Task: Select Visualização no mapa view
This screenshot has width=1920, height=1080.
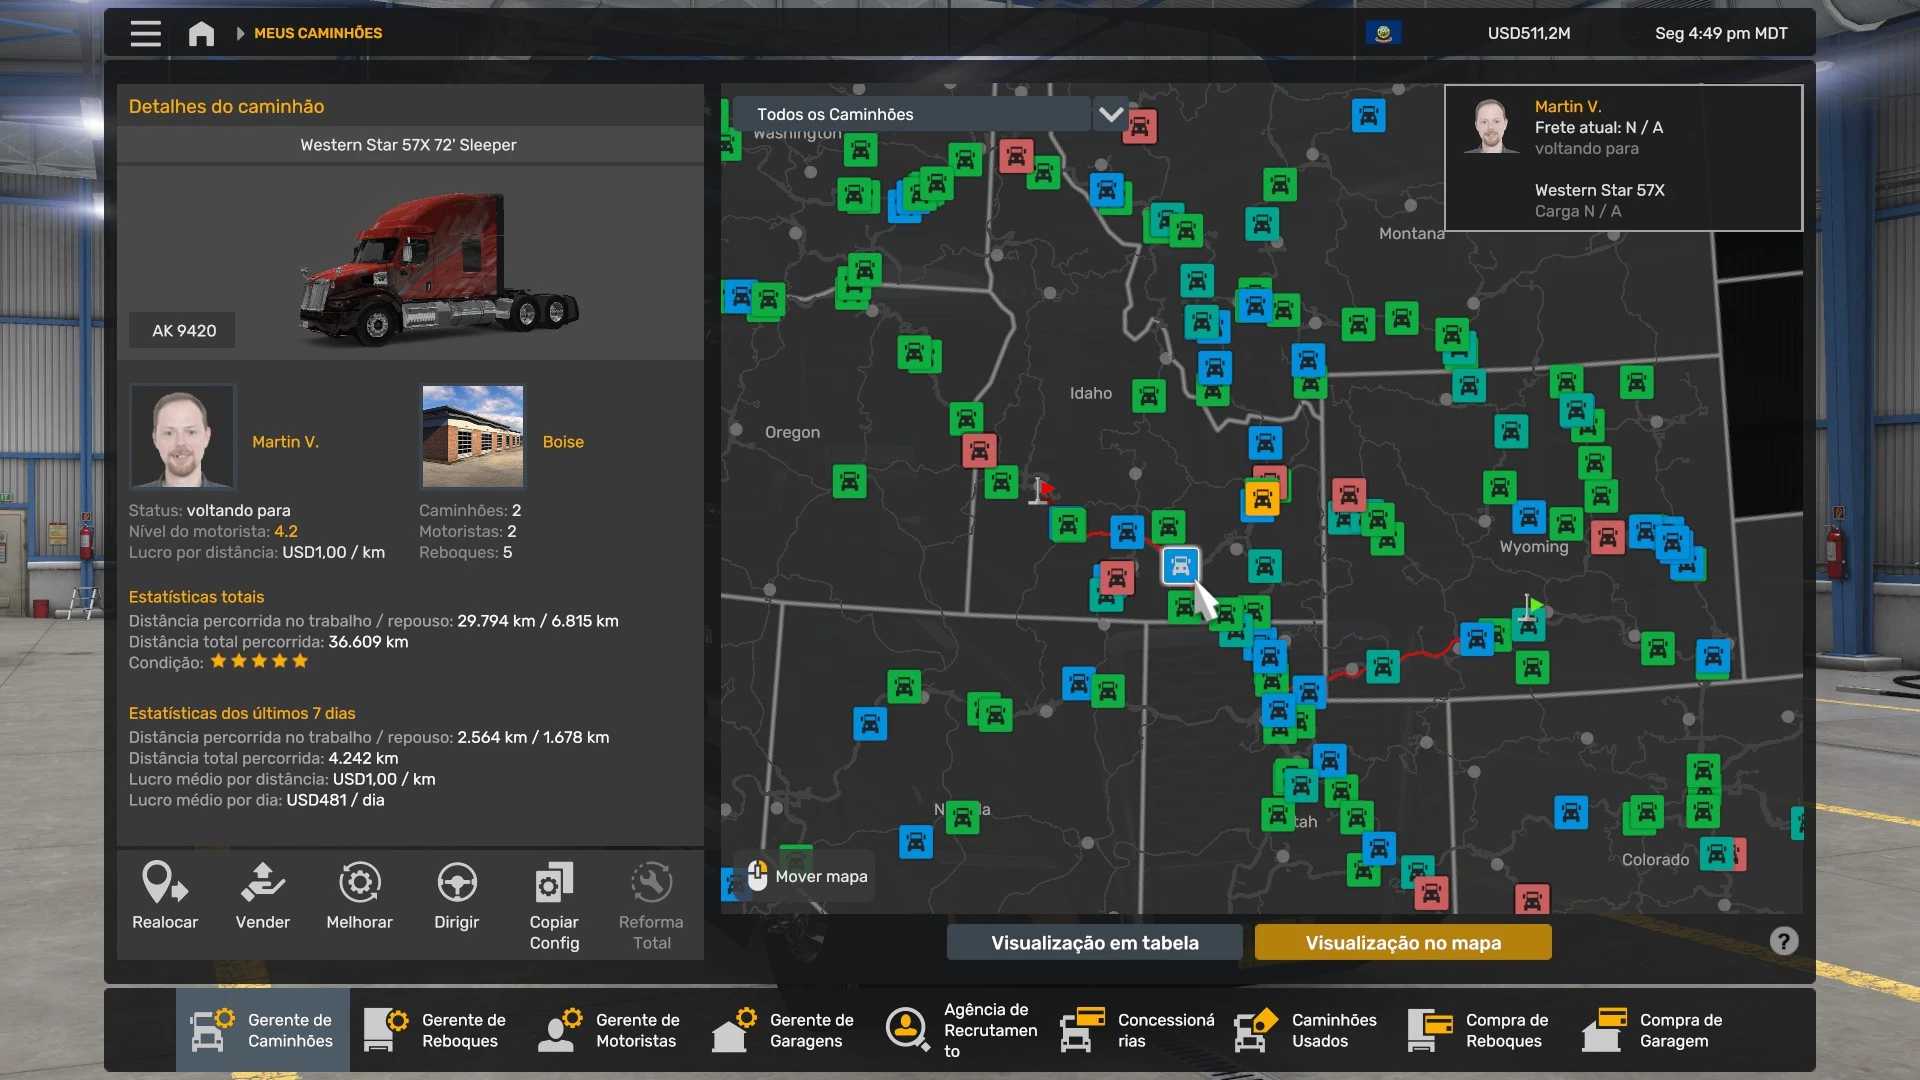Action: pos(1402,942)
